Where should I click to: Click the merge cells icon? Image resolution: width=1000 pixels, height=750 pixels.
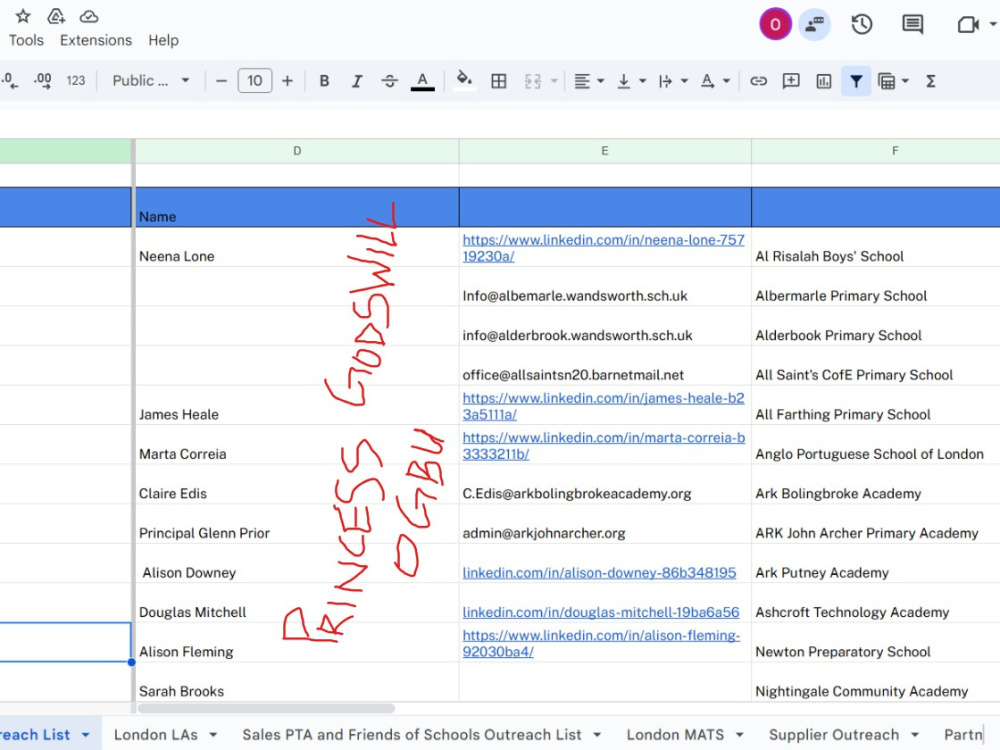tap(532, 81)
